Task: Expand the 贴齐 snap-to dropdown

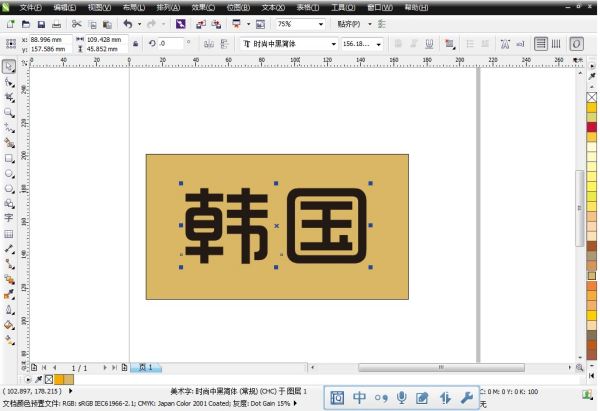Action: point(369,23)
